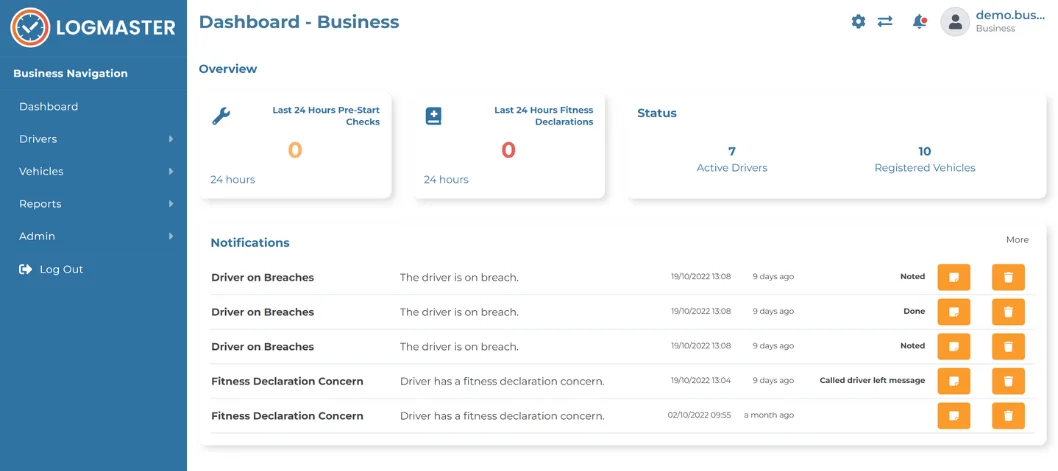
Task: Click Log Out in the sidebar
Action: tap(61, 269)
